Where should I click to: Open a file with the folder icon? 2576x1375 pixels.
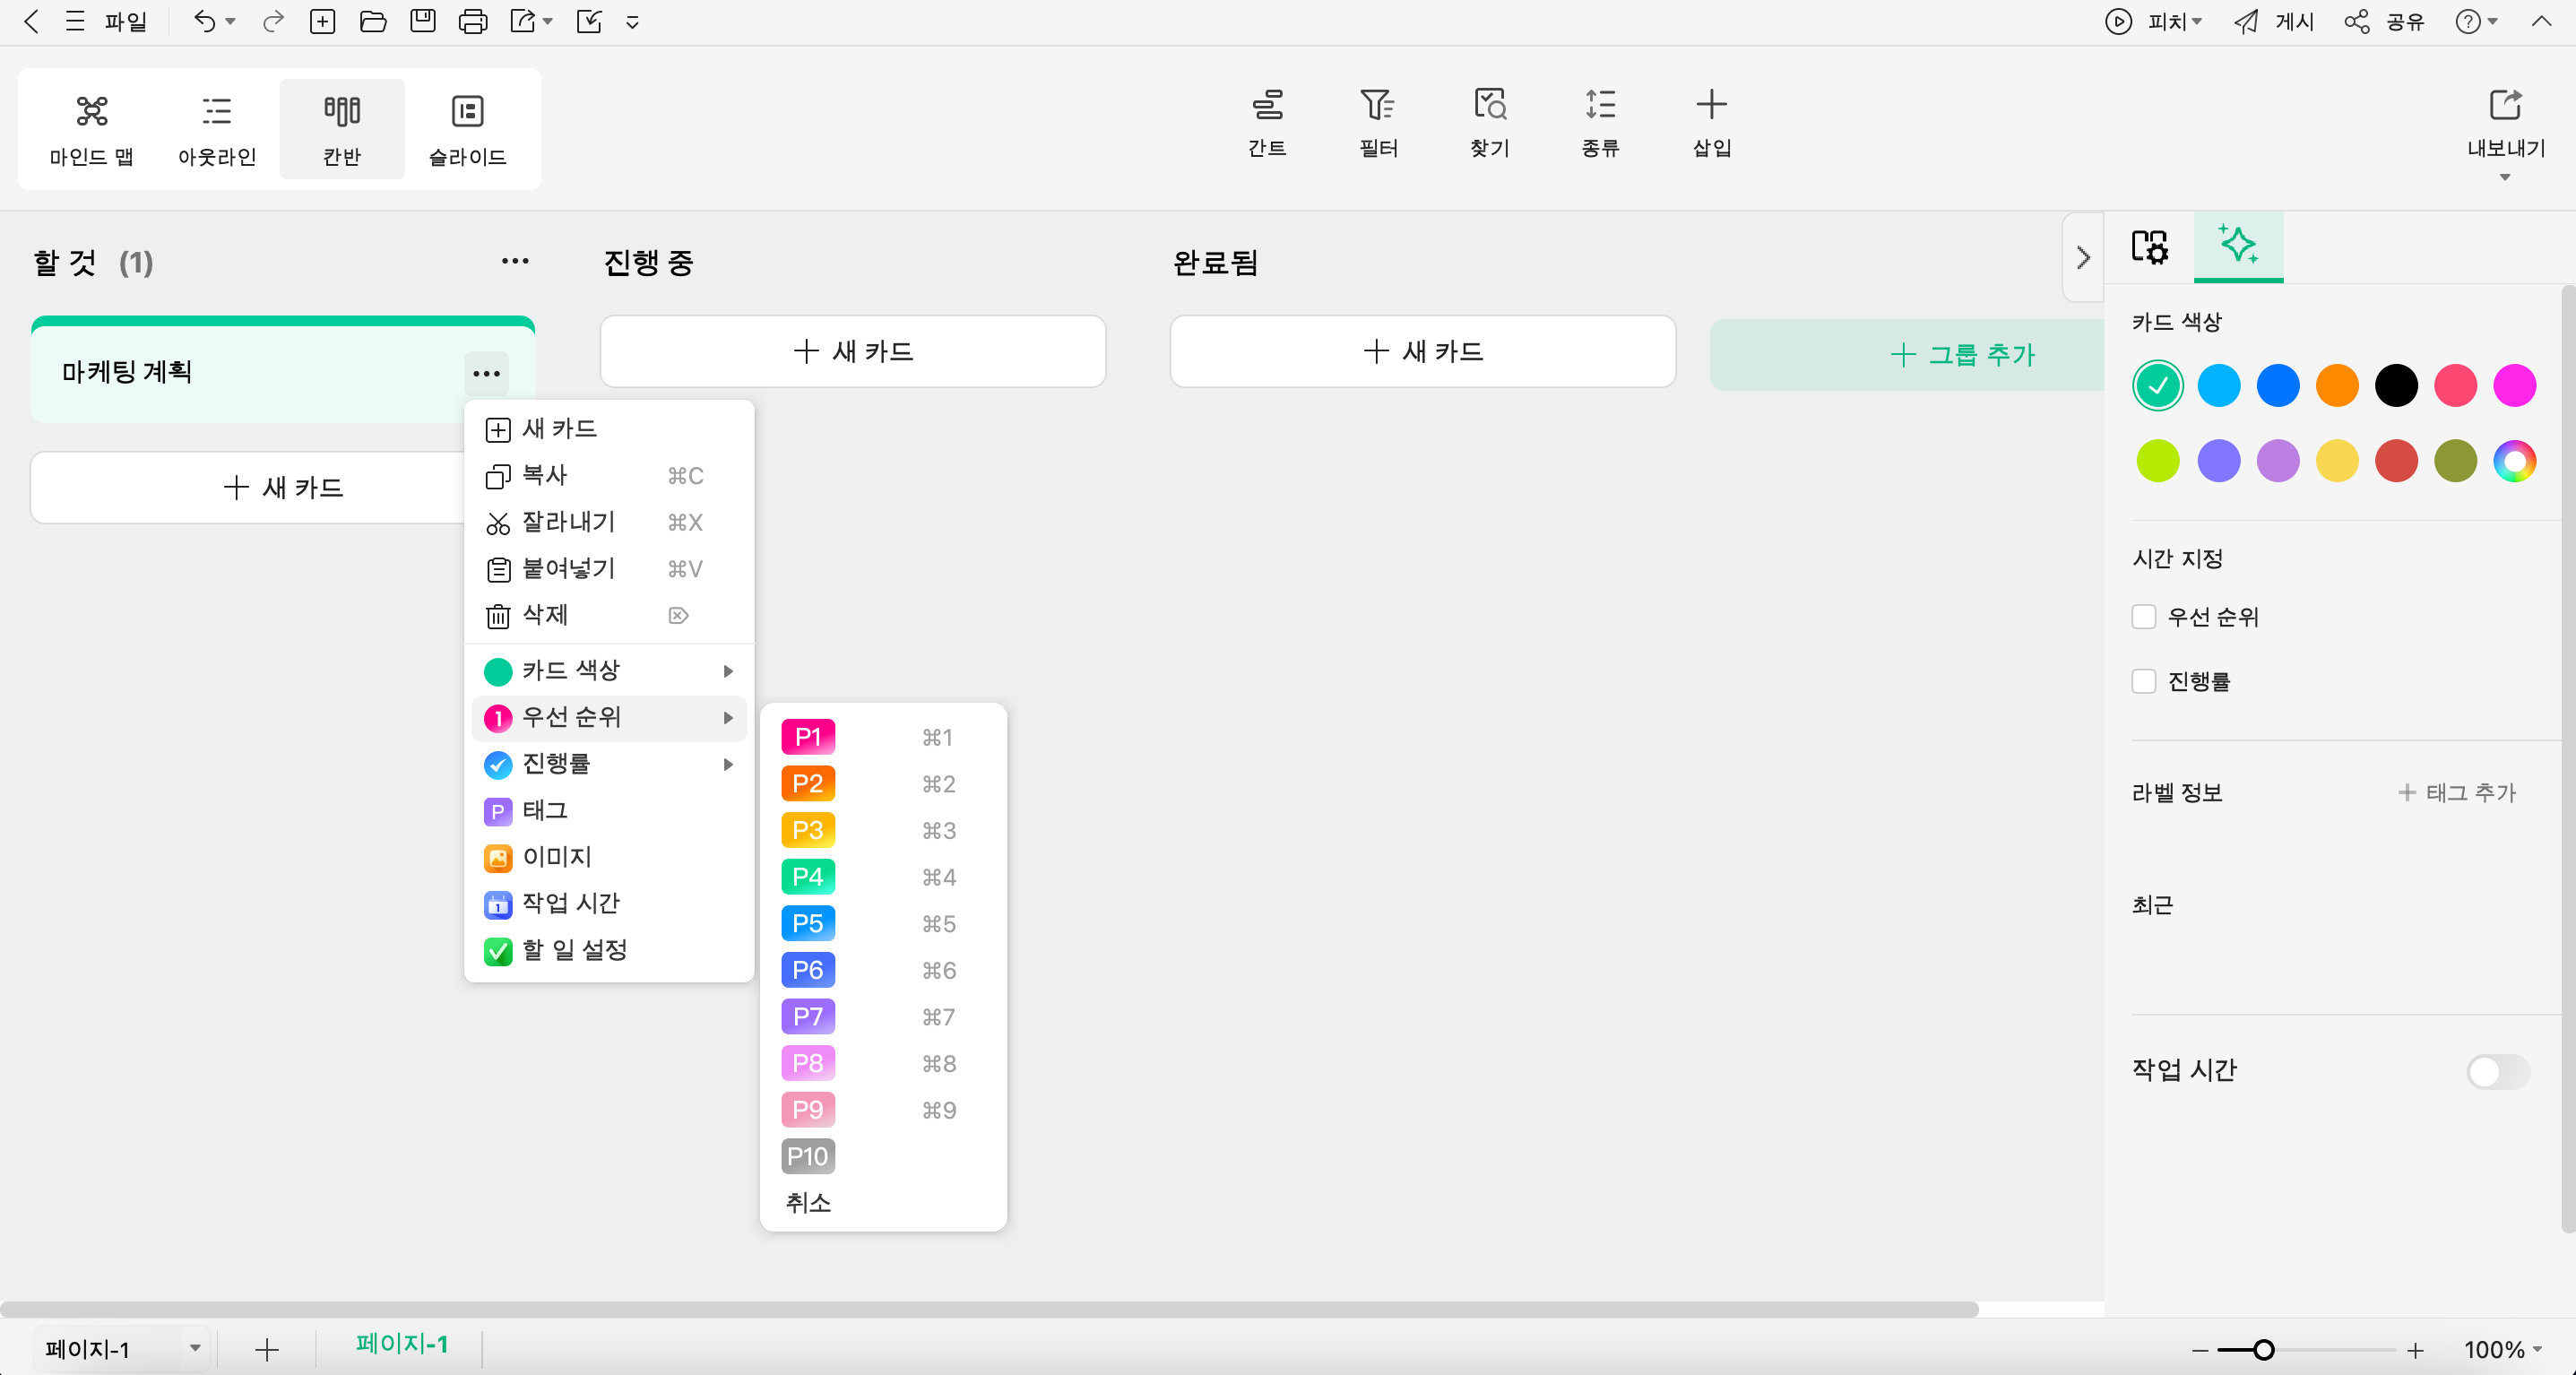point(373,21)
